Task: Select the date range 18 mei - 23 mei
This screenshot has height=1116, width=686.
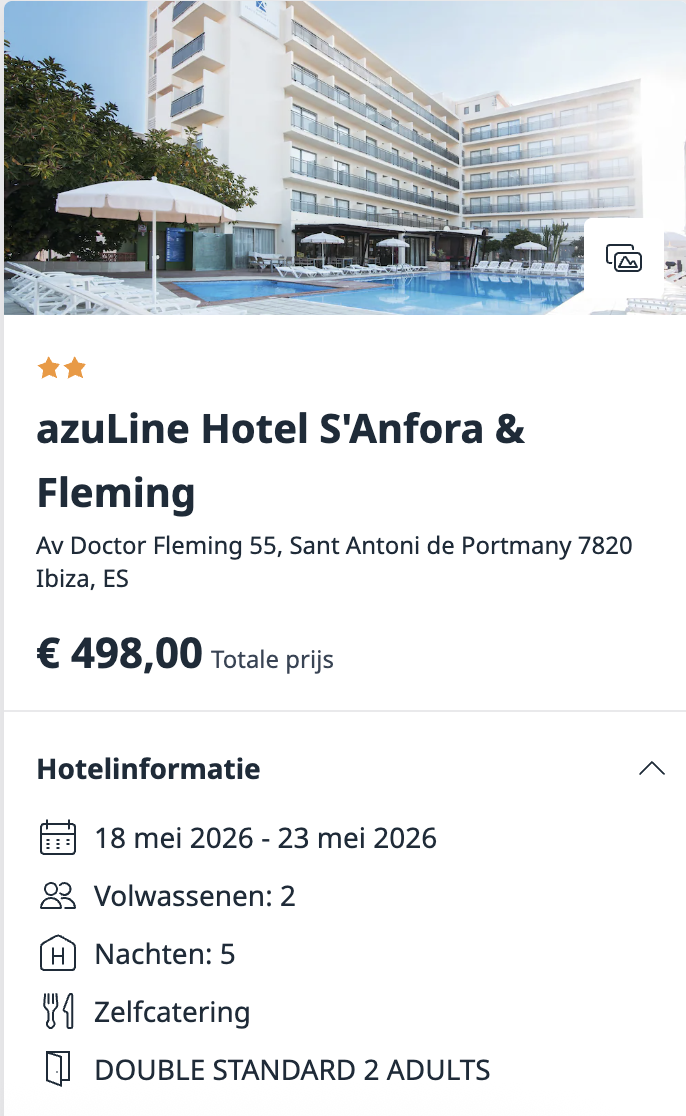Action: coord(265,838)
